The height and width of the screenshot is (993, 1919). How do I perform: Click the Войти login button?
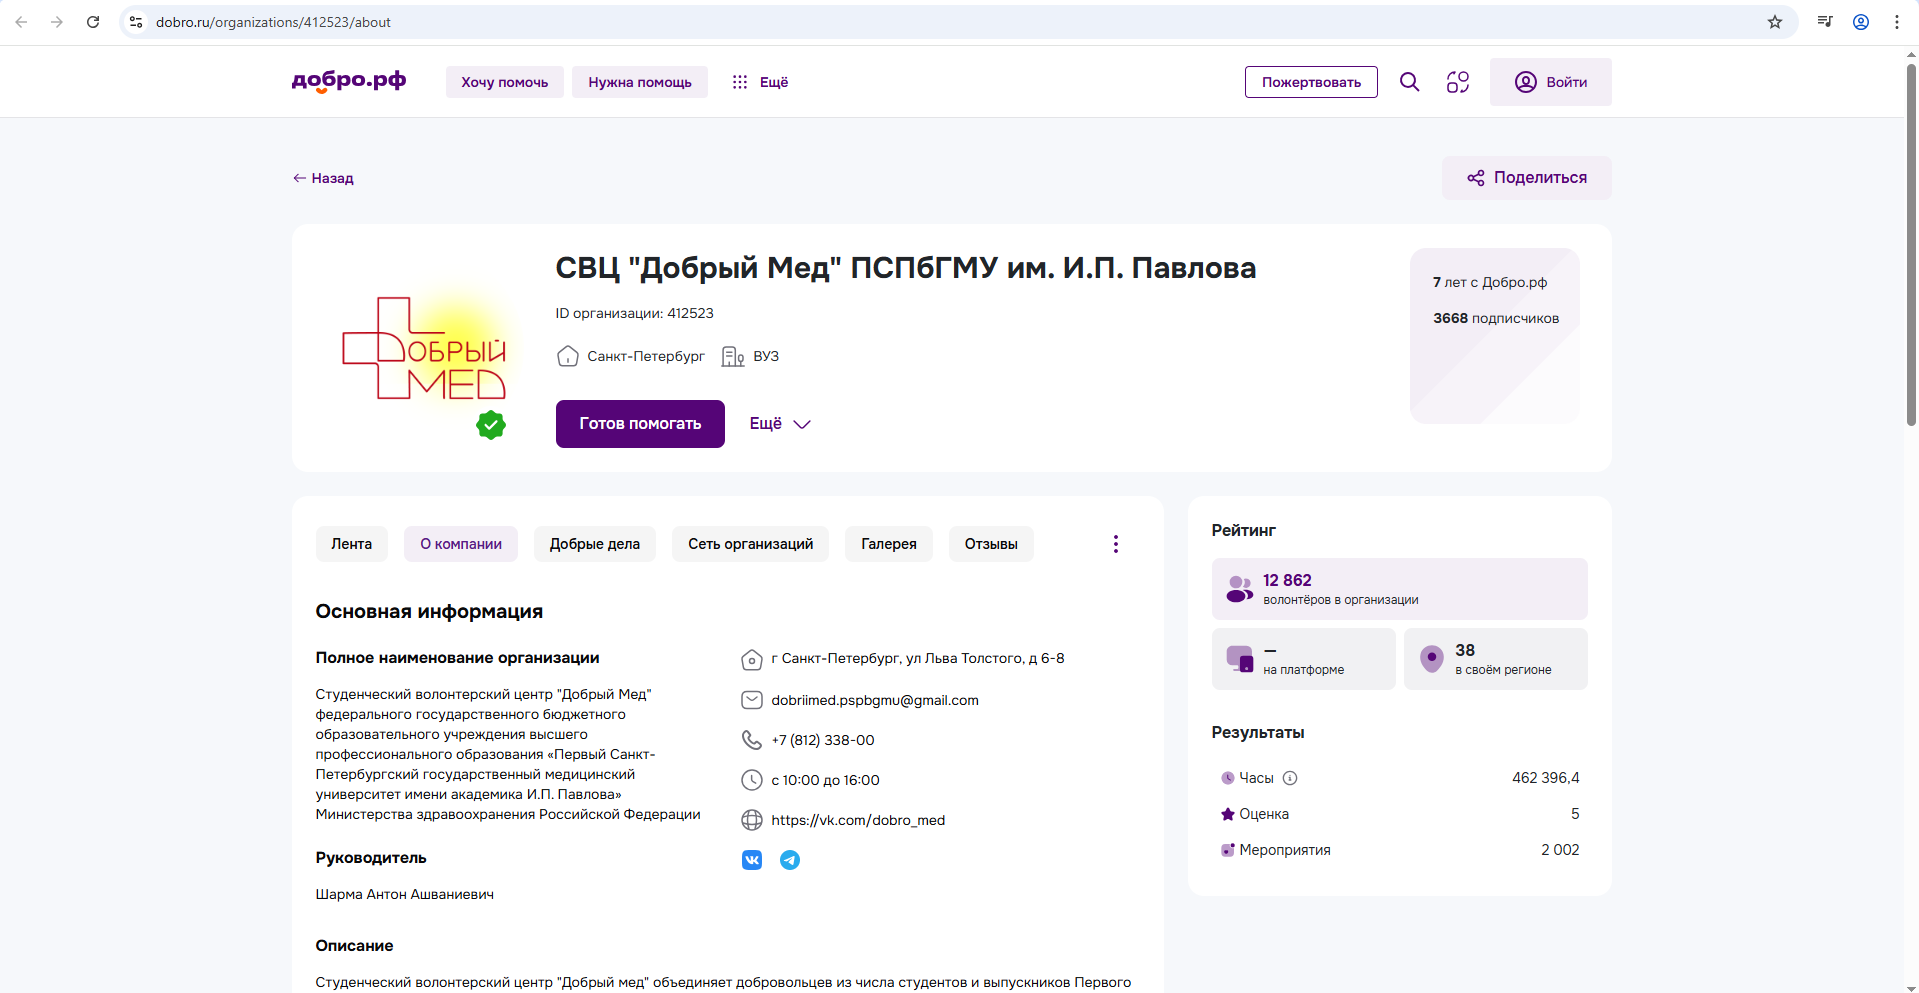pyautogui.click(x=1551, y=82)
